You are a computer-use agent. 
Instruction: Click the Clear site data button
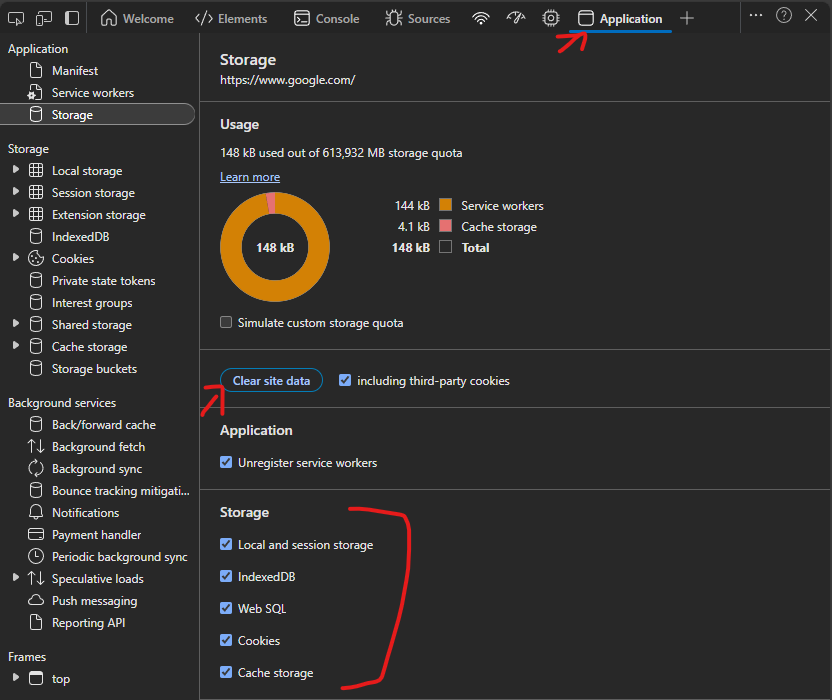point(271,381)
